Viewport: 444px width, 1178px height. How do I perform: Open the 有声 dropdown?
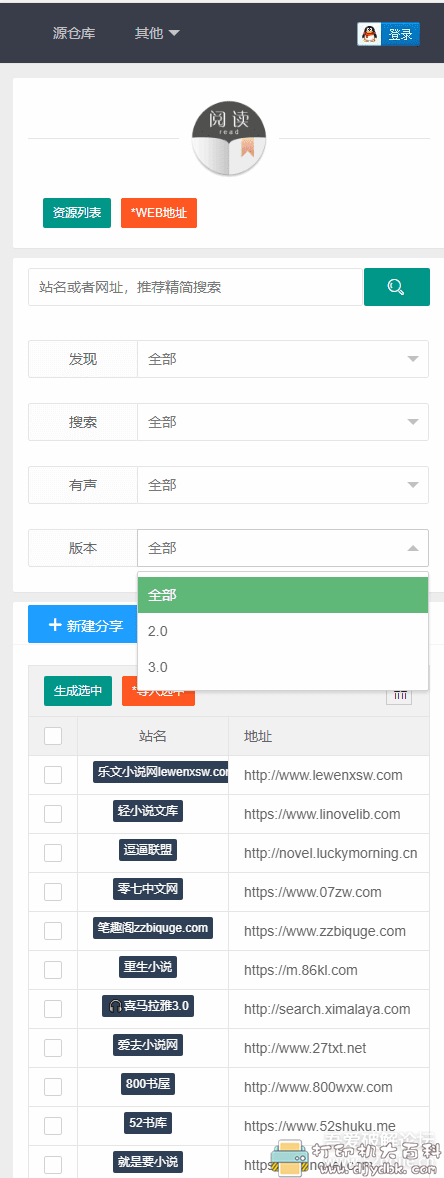(x=283, y=485)
